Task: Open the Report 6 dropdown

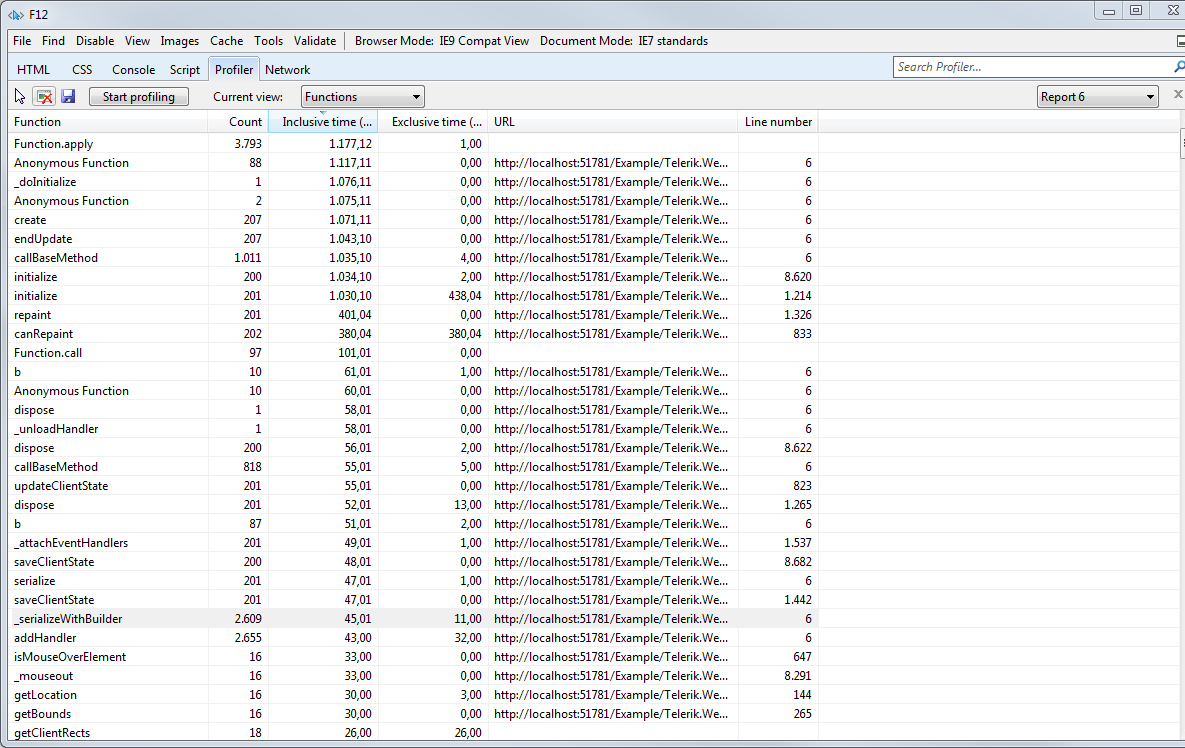Action: click(1097, 97)
